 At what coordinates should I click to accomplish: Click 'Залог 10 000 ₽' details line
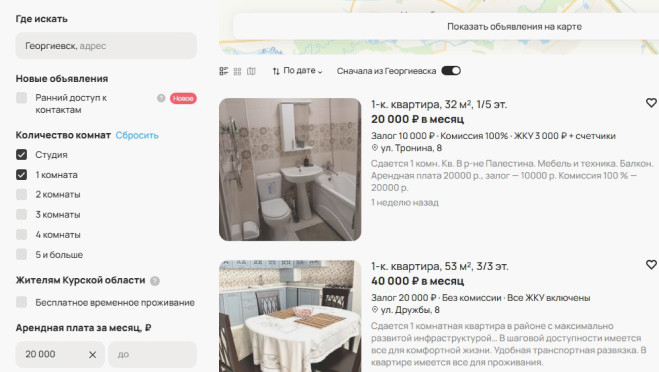tap(493, 136)
